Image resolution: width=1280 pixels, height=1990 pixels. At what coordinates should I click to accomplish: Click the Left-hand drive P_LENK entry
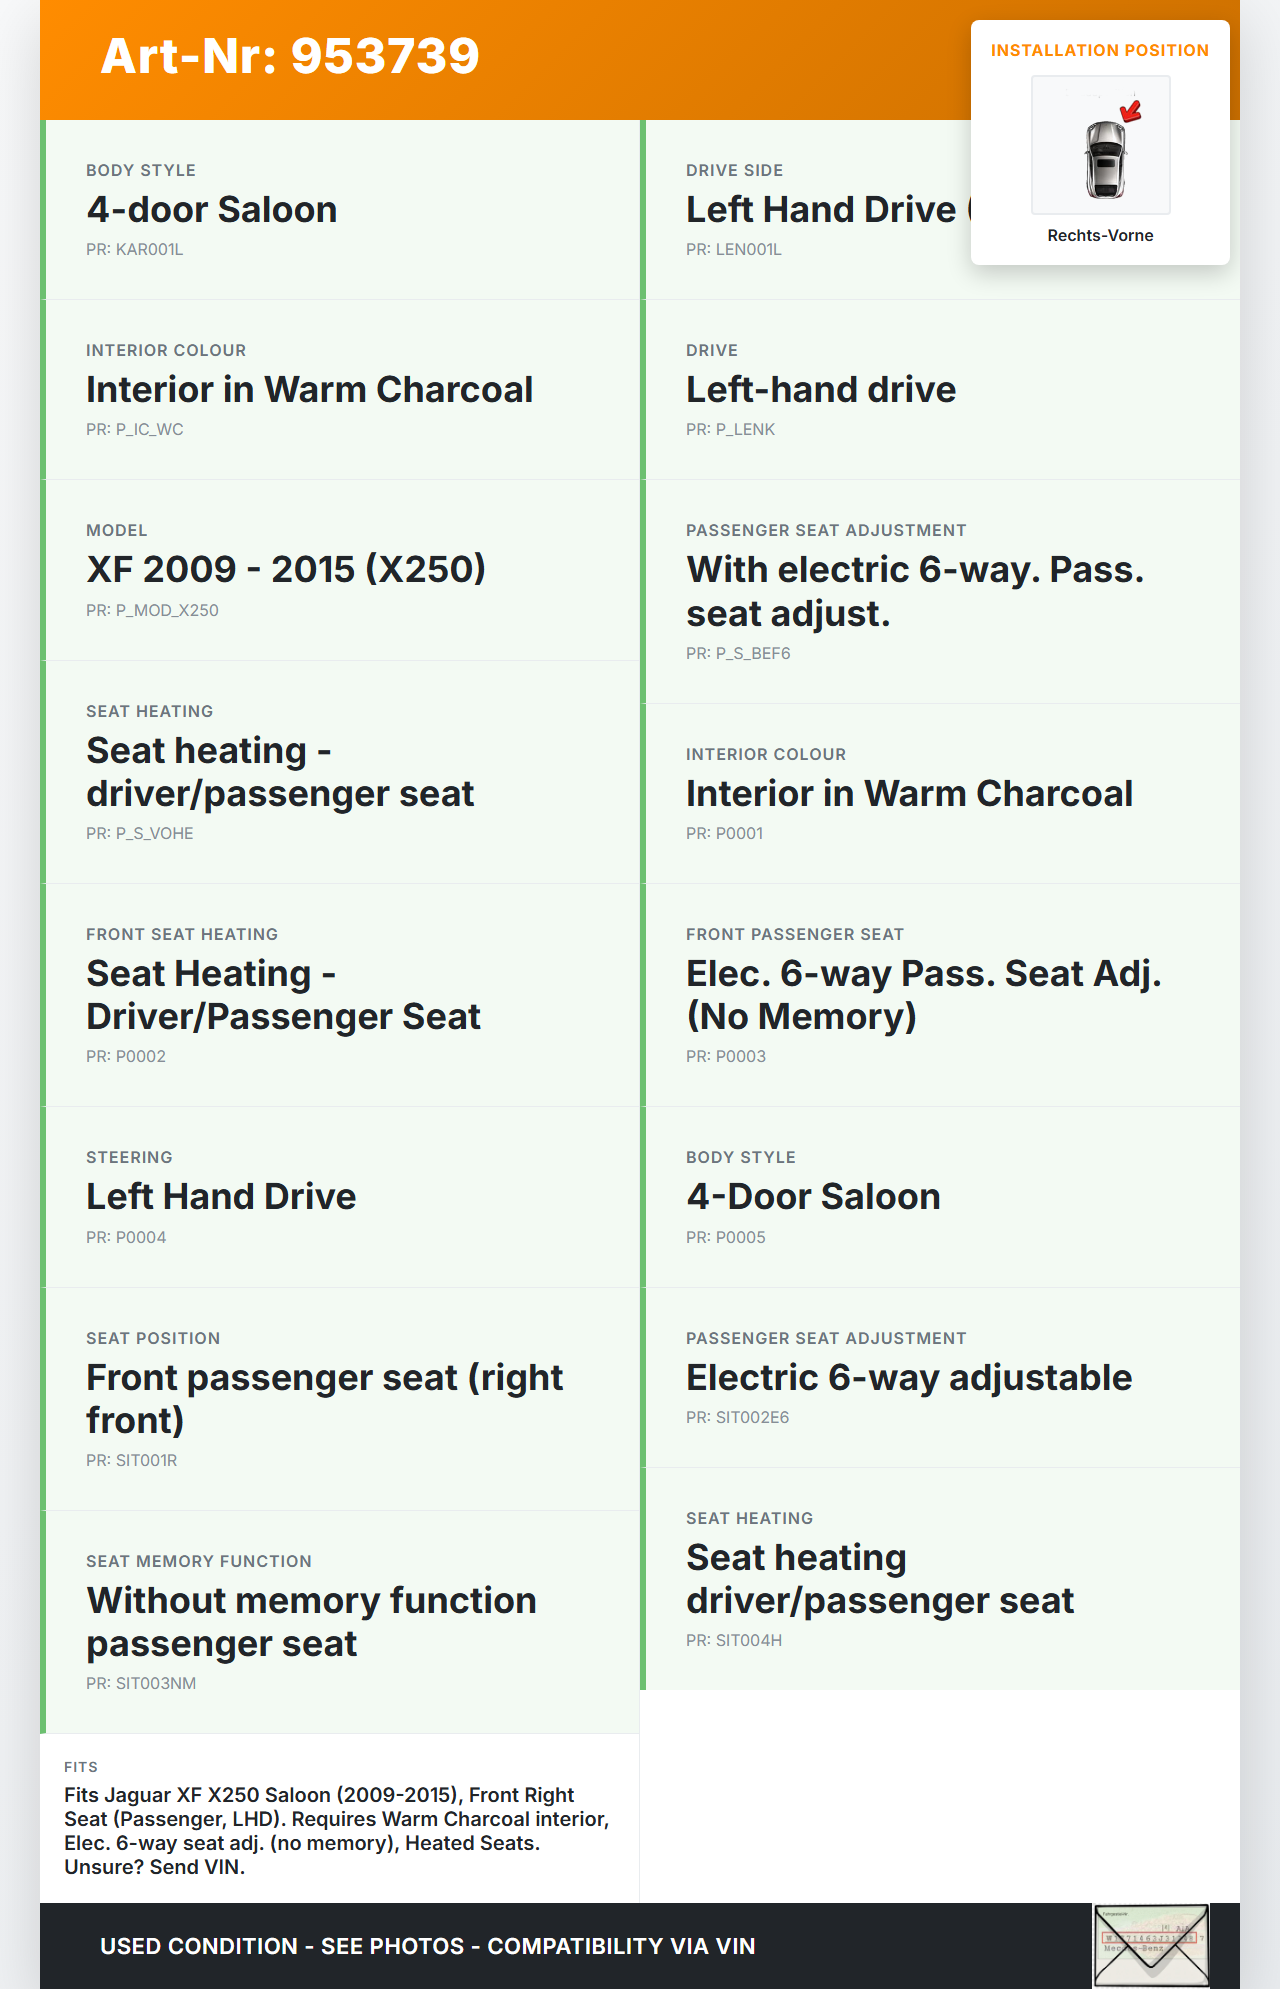coord(820,390)
